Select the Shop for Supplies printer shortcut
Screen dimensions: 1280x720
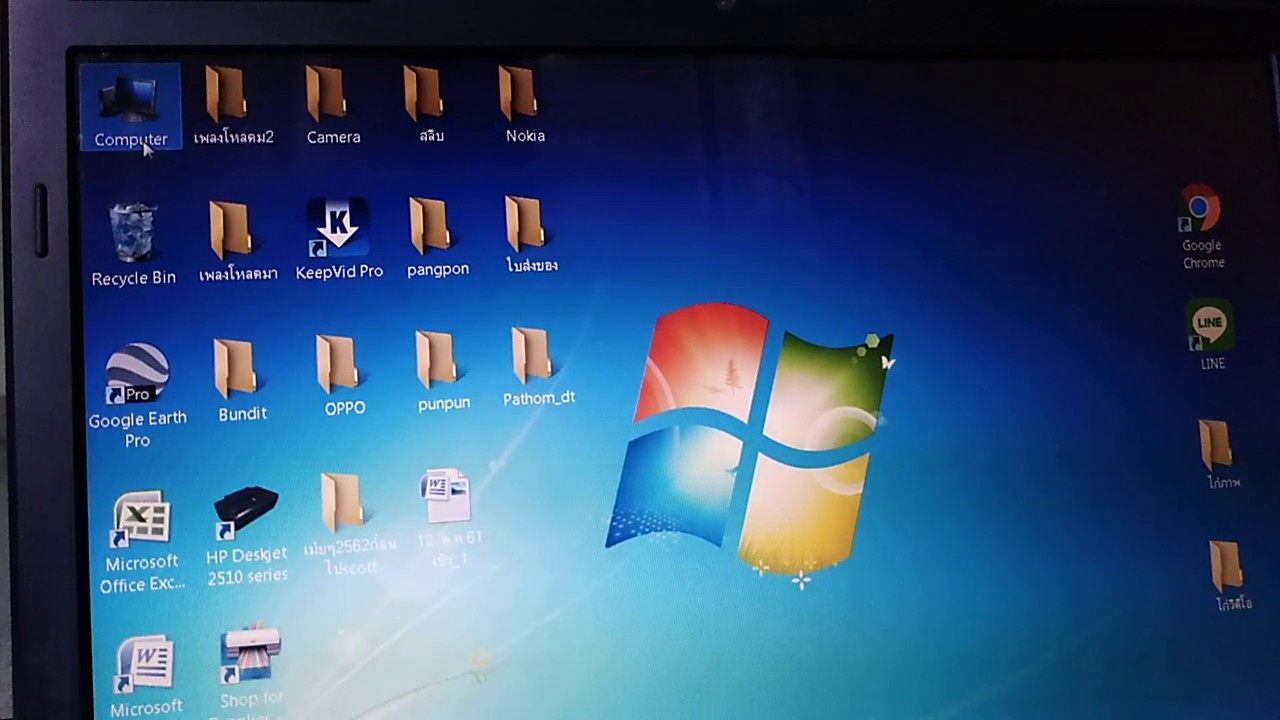click(250, 671)
